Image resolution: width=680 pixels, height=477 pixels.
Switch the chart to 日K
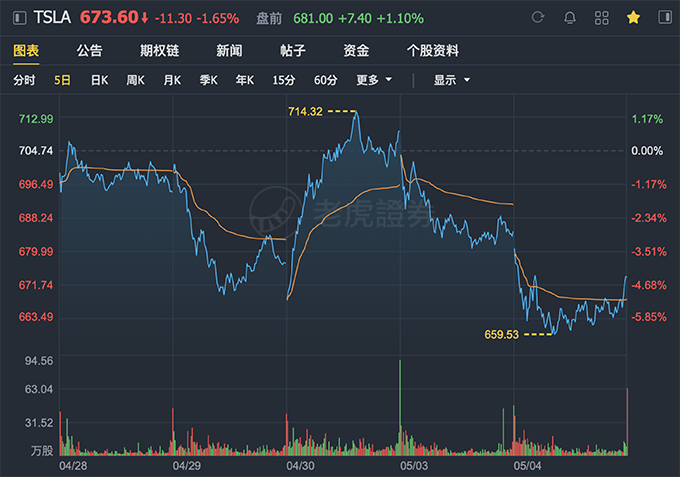pyautogui.click(x=99, y=80)
